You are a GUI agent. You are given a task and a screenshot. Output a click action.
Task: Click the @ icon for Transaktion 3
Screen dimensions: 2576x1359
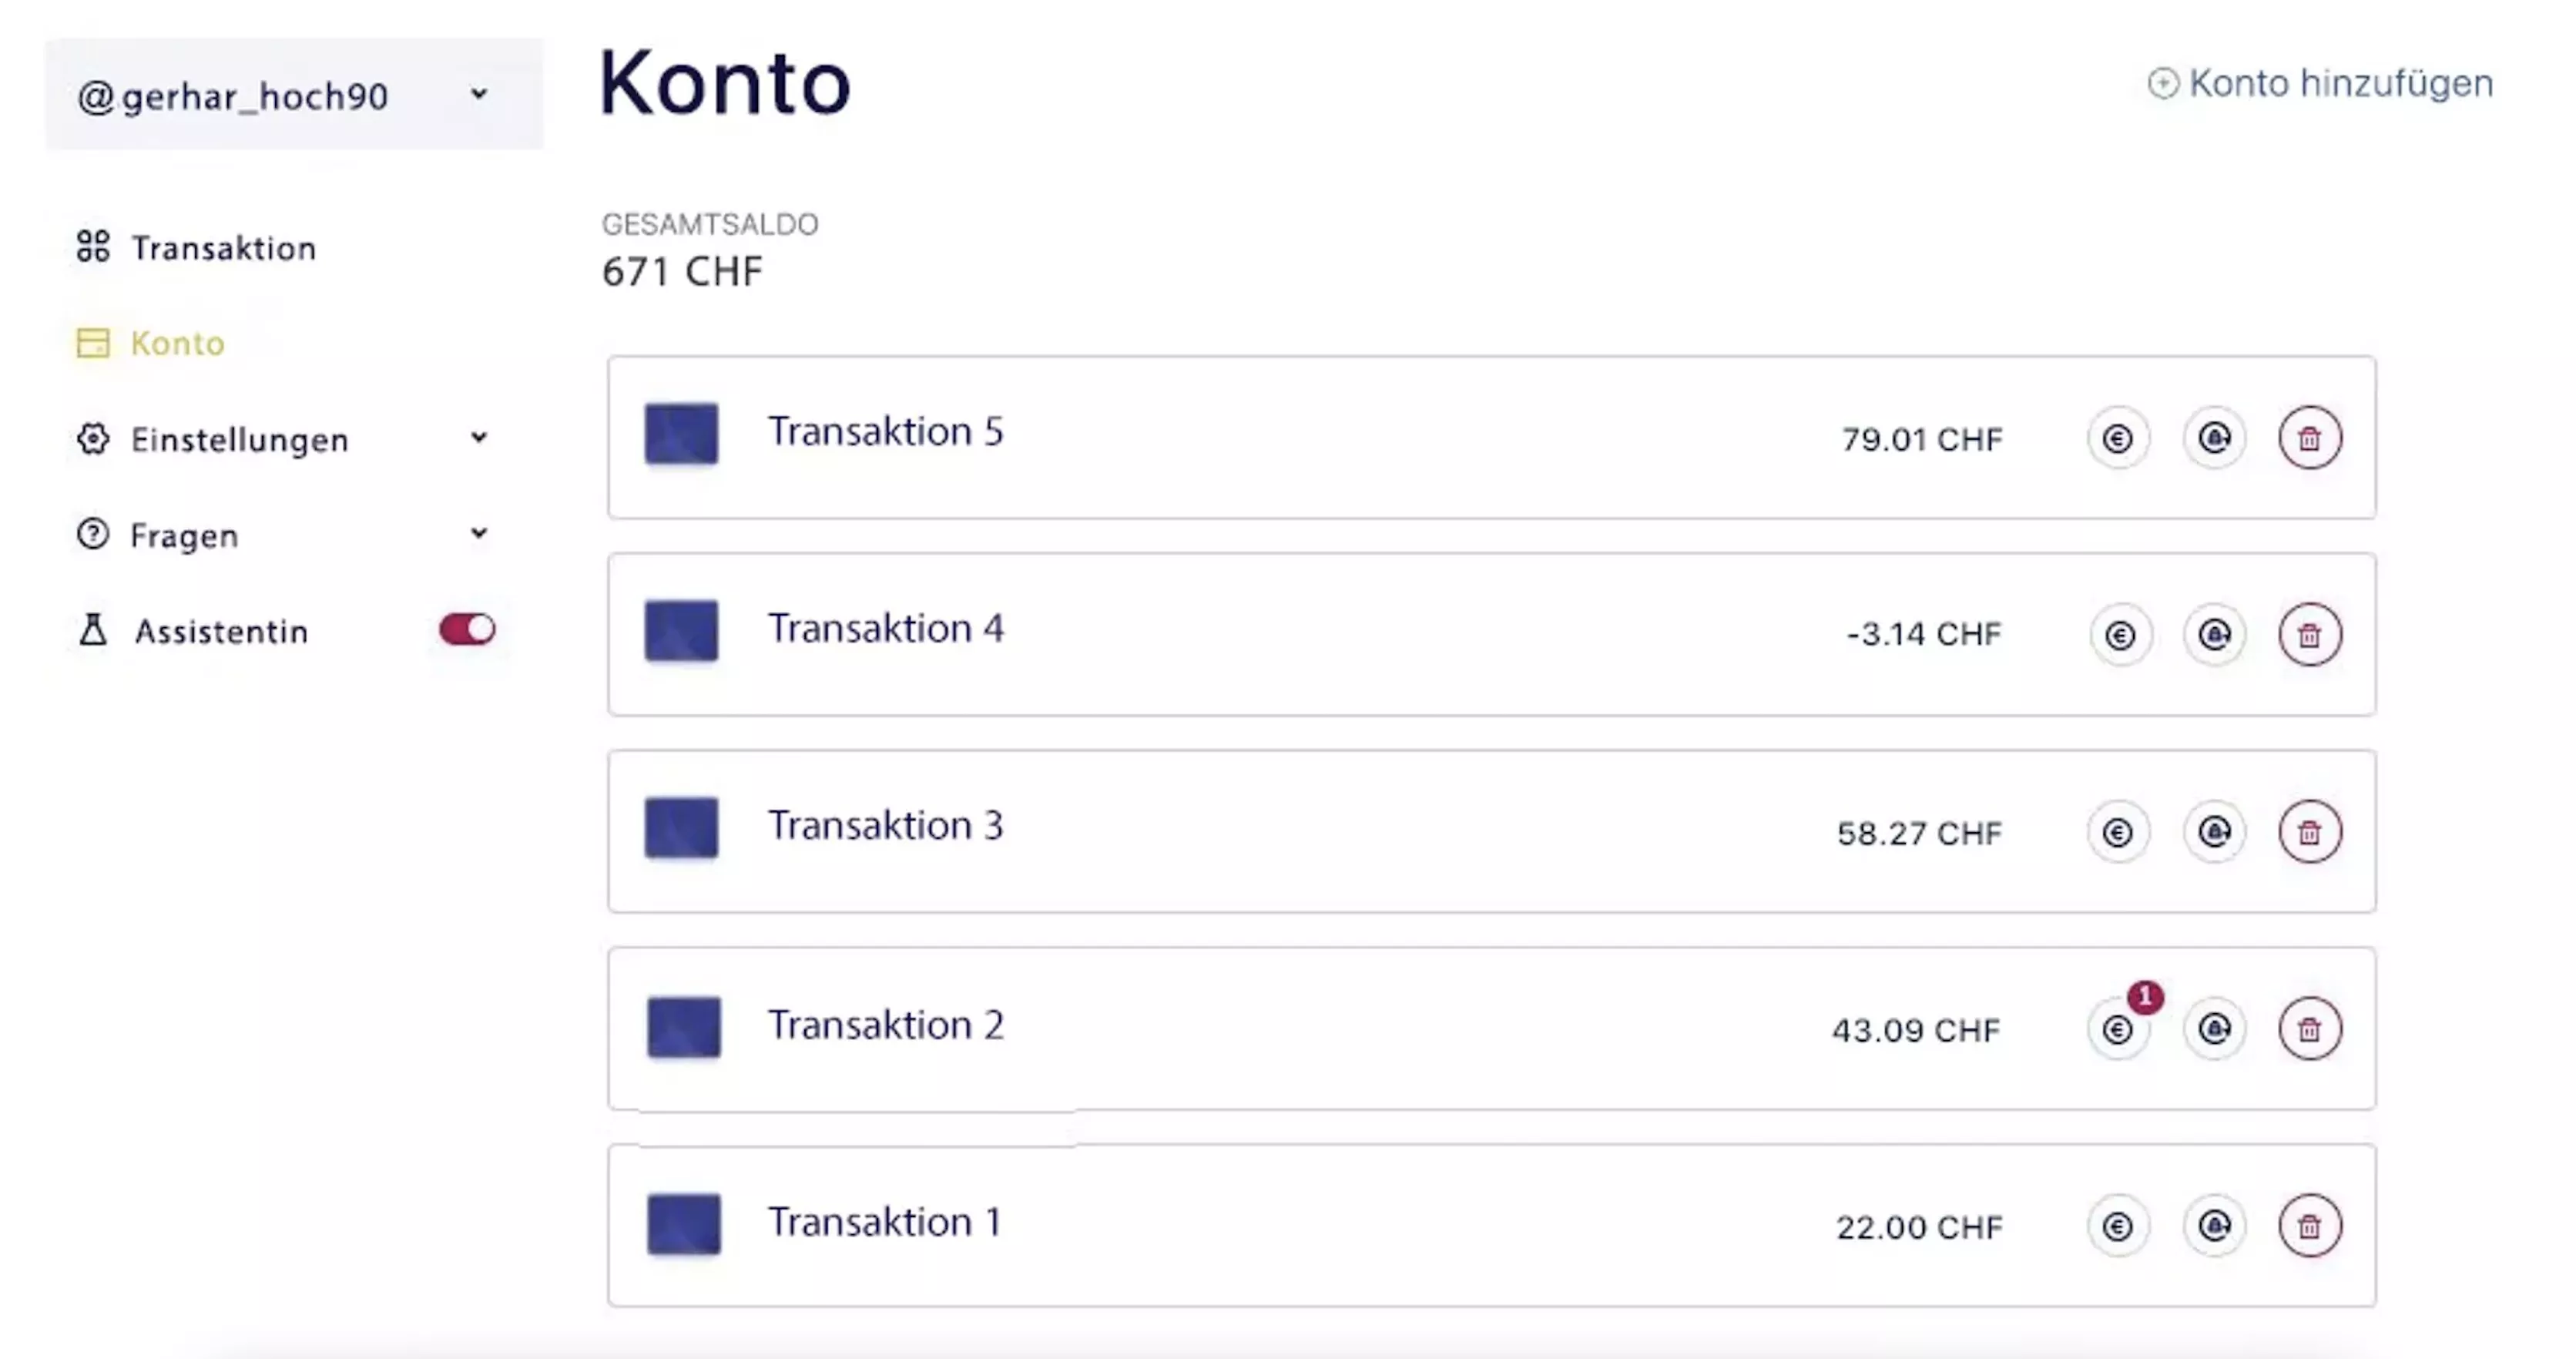[x=2215, y=832]
